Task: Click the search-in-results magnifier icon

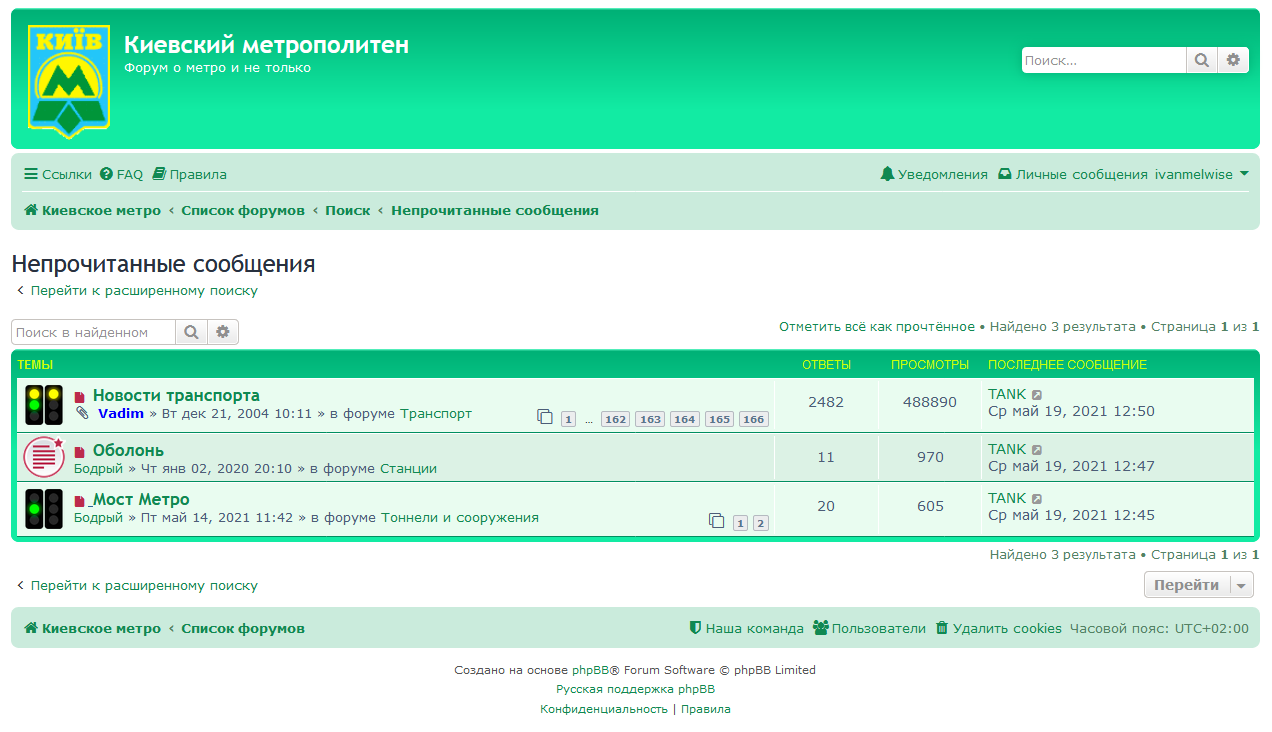Action: [191, 332]
